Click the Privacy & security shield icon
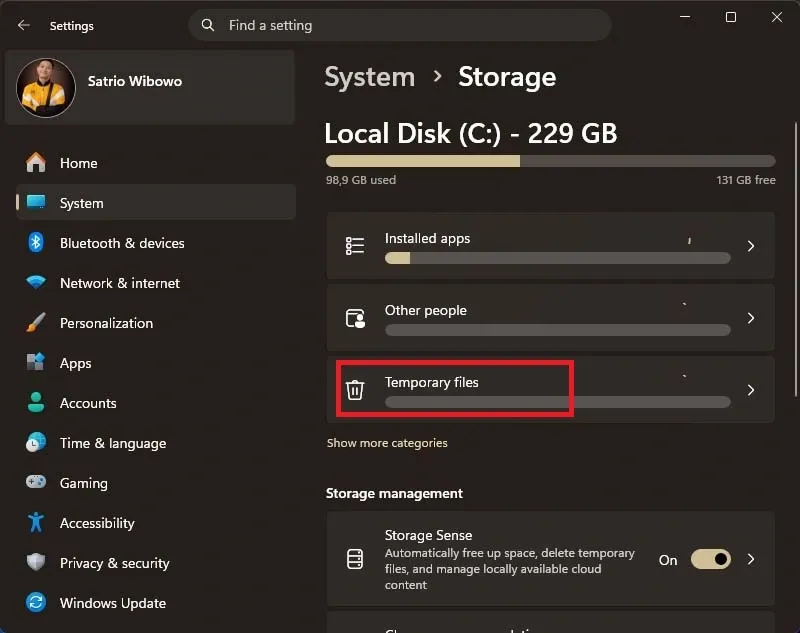 [x=36, y=563]
